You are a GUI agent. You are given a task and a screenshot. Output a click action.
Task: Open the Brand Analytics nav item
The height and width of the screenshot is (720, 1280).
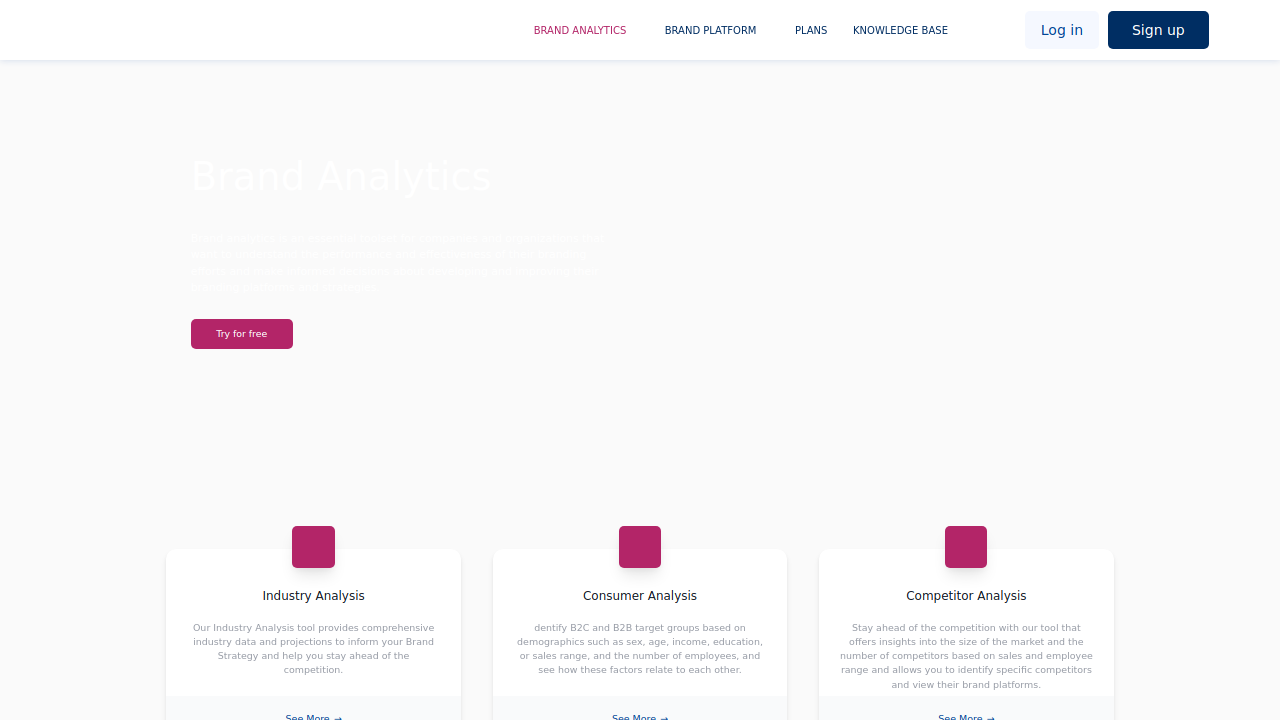(x=580, y=30)
